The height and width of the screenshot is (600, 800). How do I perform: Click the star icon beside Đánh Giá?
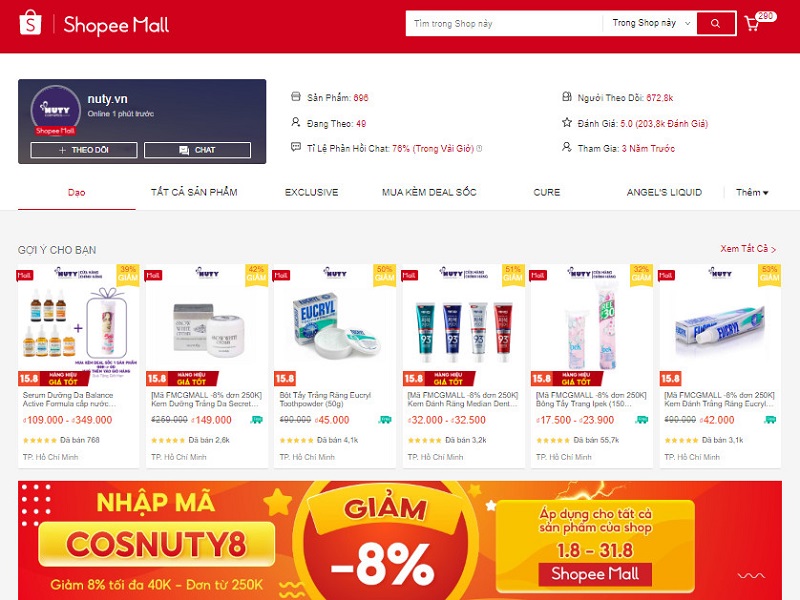pos(566,122)
